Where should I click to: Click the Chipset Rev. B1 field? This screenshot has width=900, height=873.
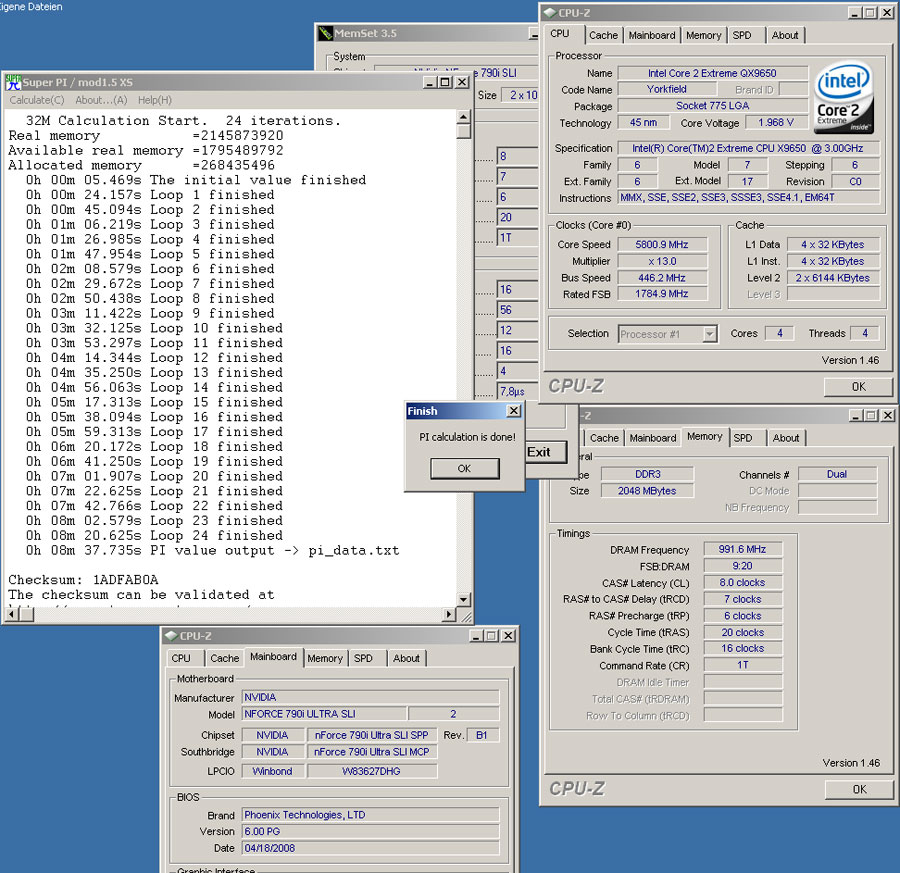[482, 735]
